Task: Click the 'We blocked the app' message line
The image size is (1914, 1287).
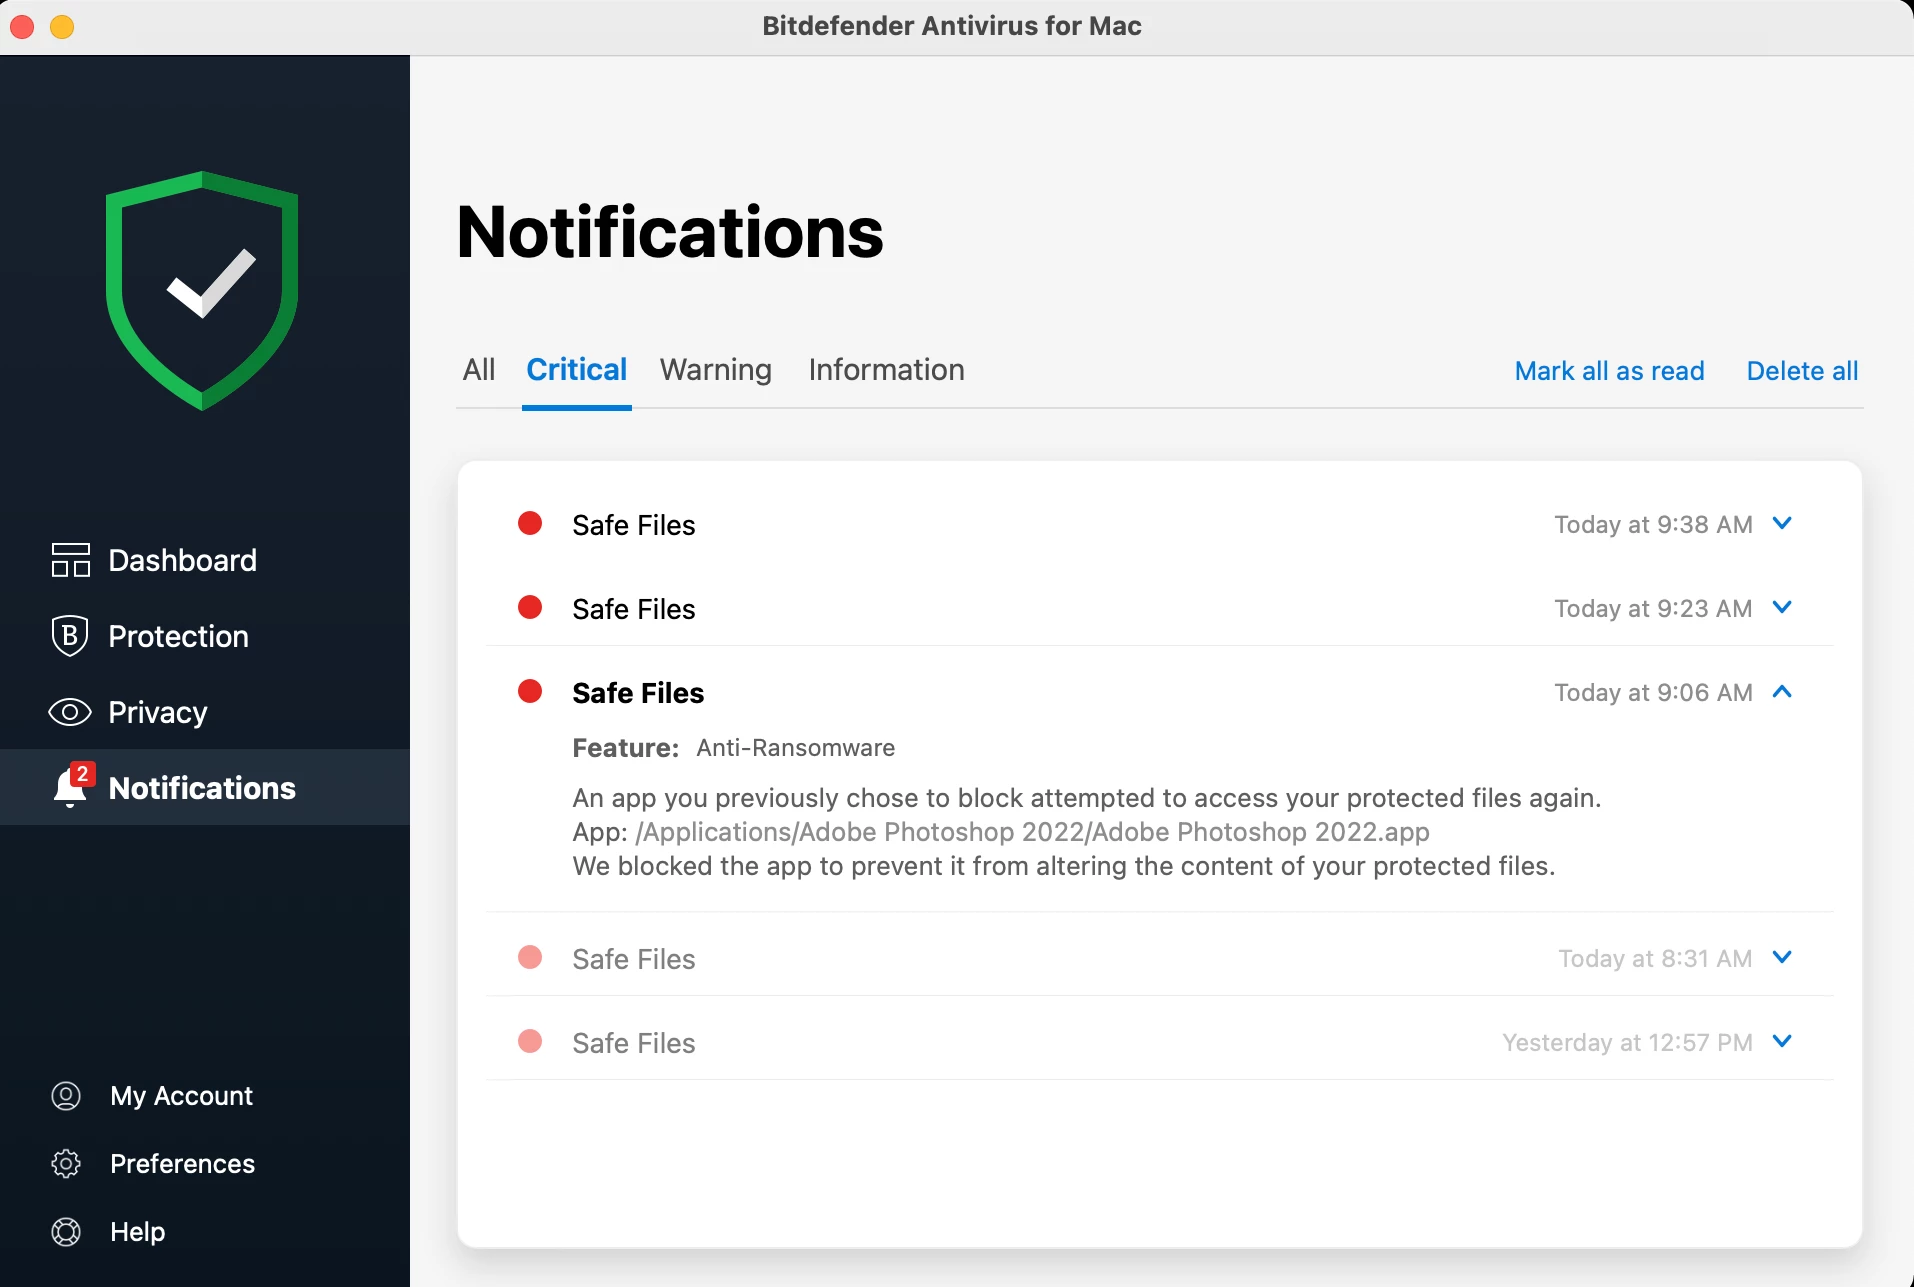Action: pos(1064,866)
